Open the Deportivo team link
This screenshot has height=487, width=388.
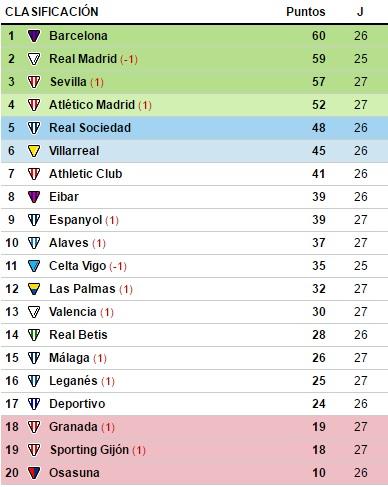(x=77, y=404)
